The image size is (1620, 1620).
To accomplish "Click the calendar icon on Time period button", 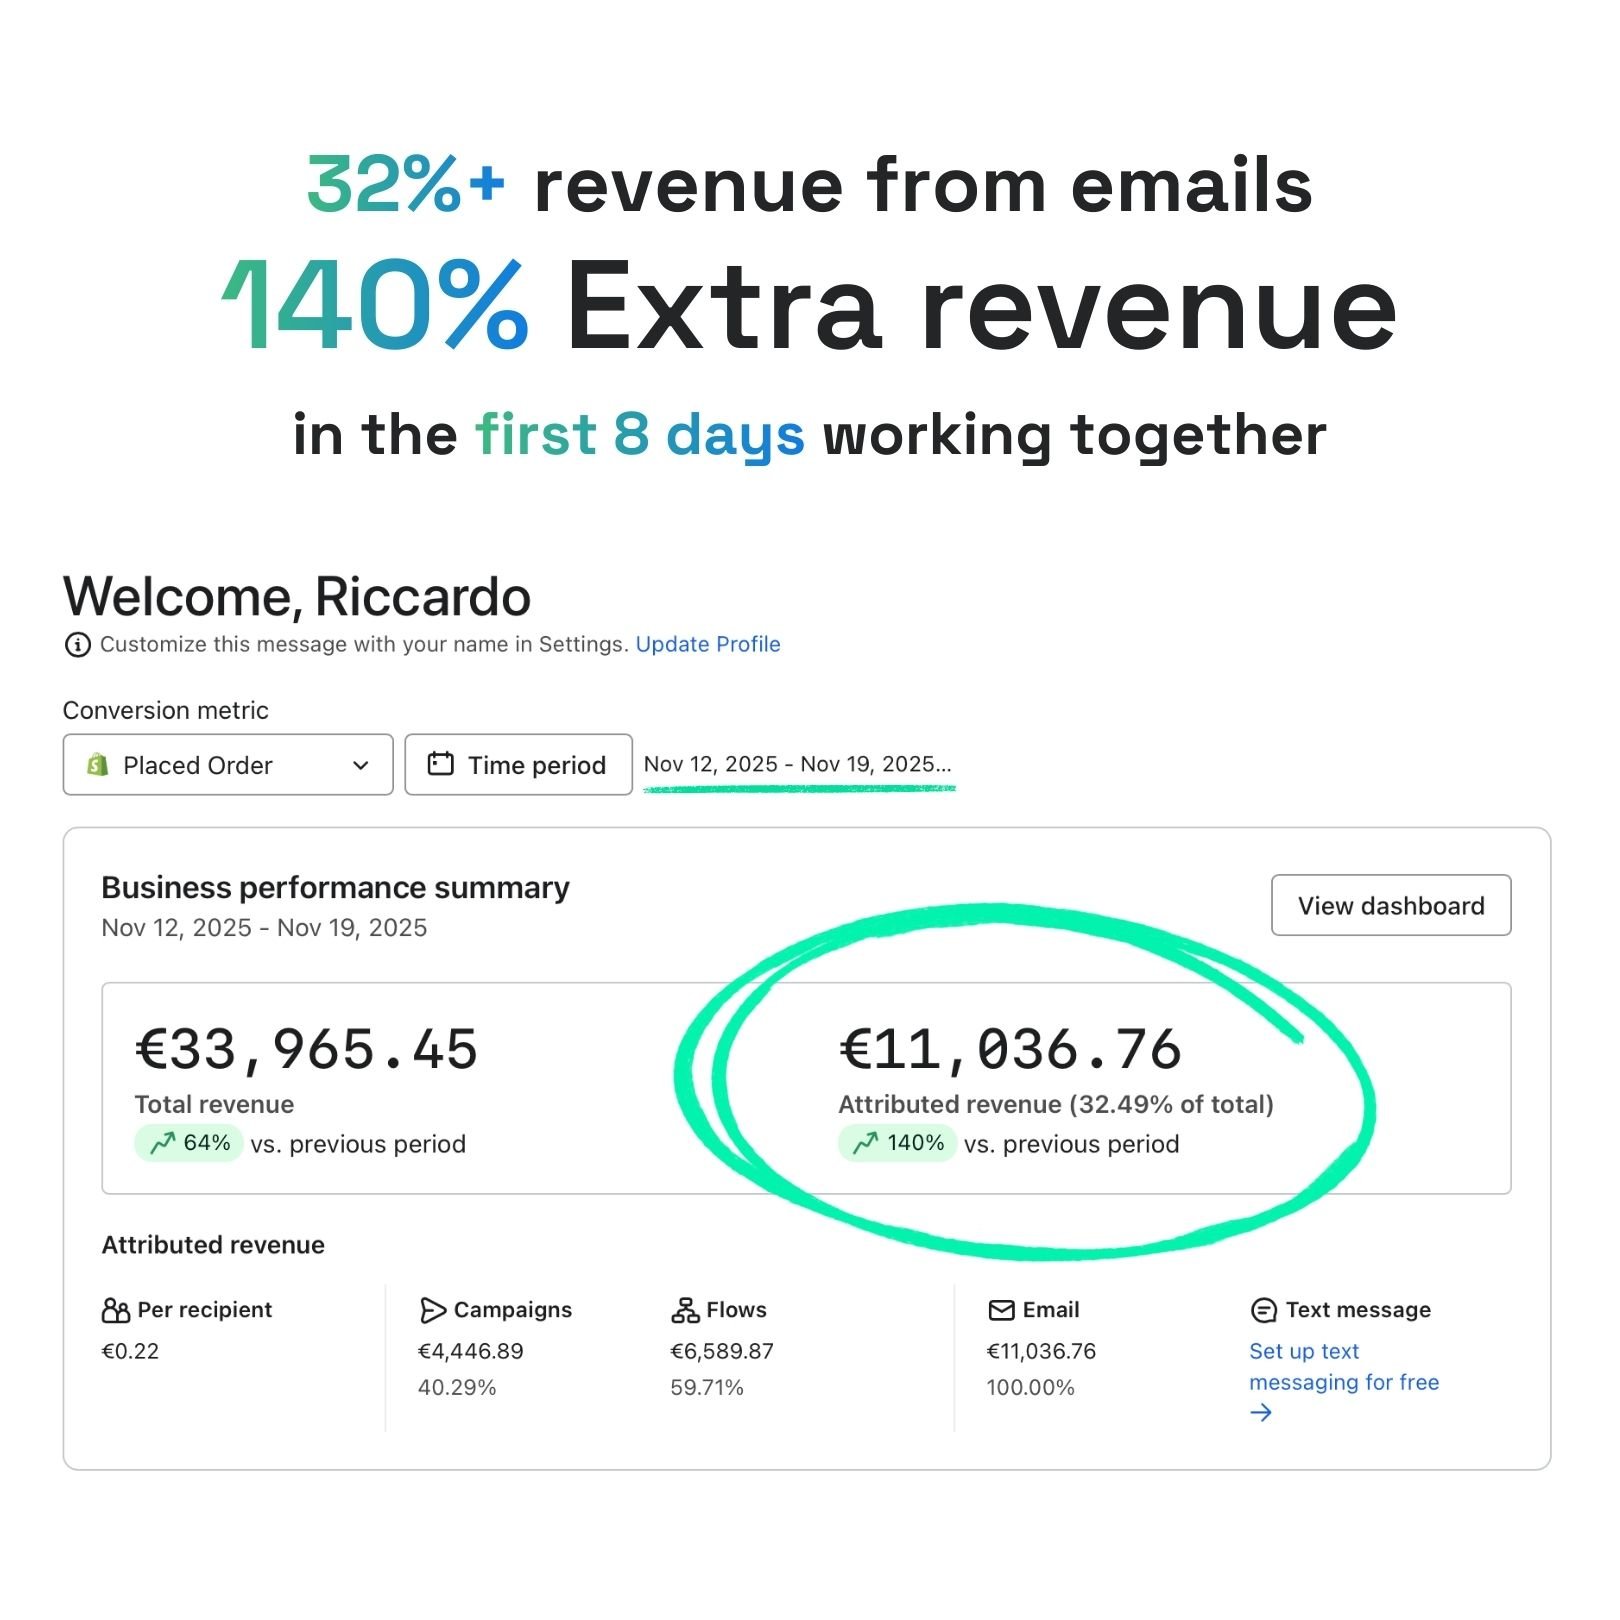I will coord(440,764).
